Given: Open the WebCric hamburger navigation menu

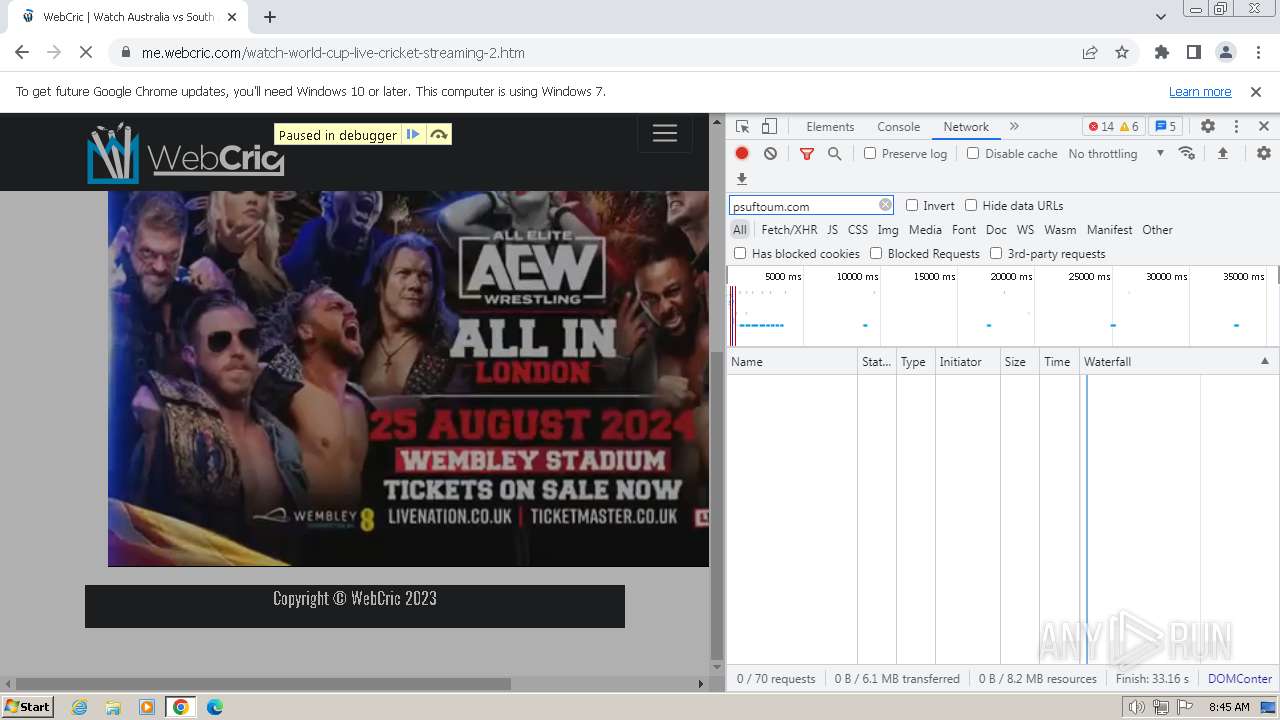Looking at the screenshot, I should point(665,134).
